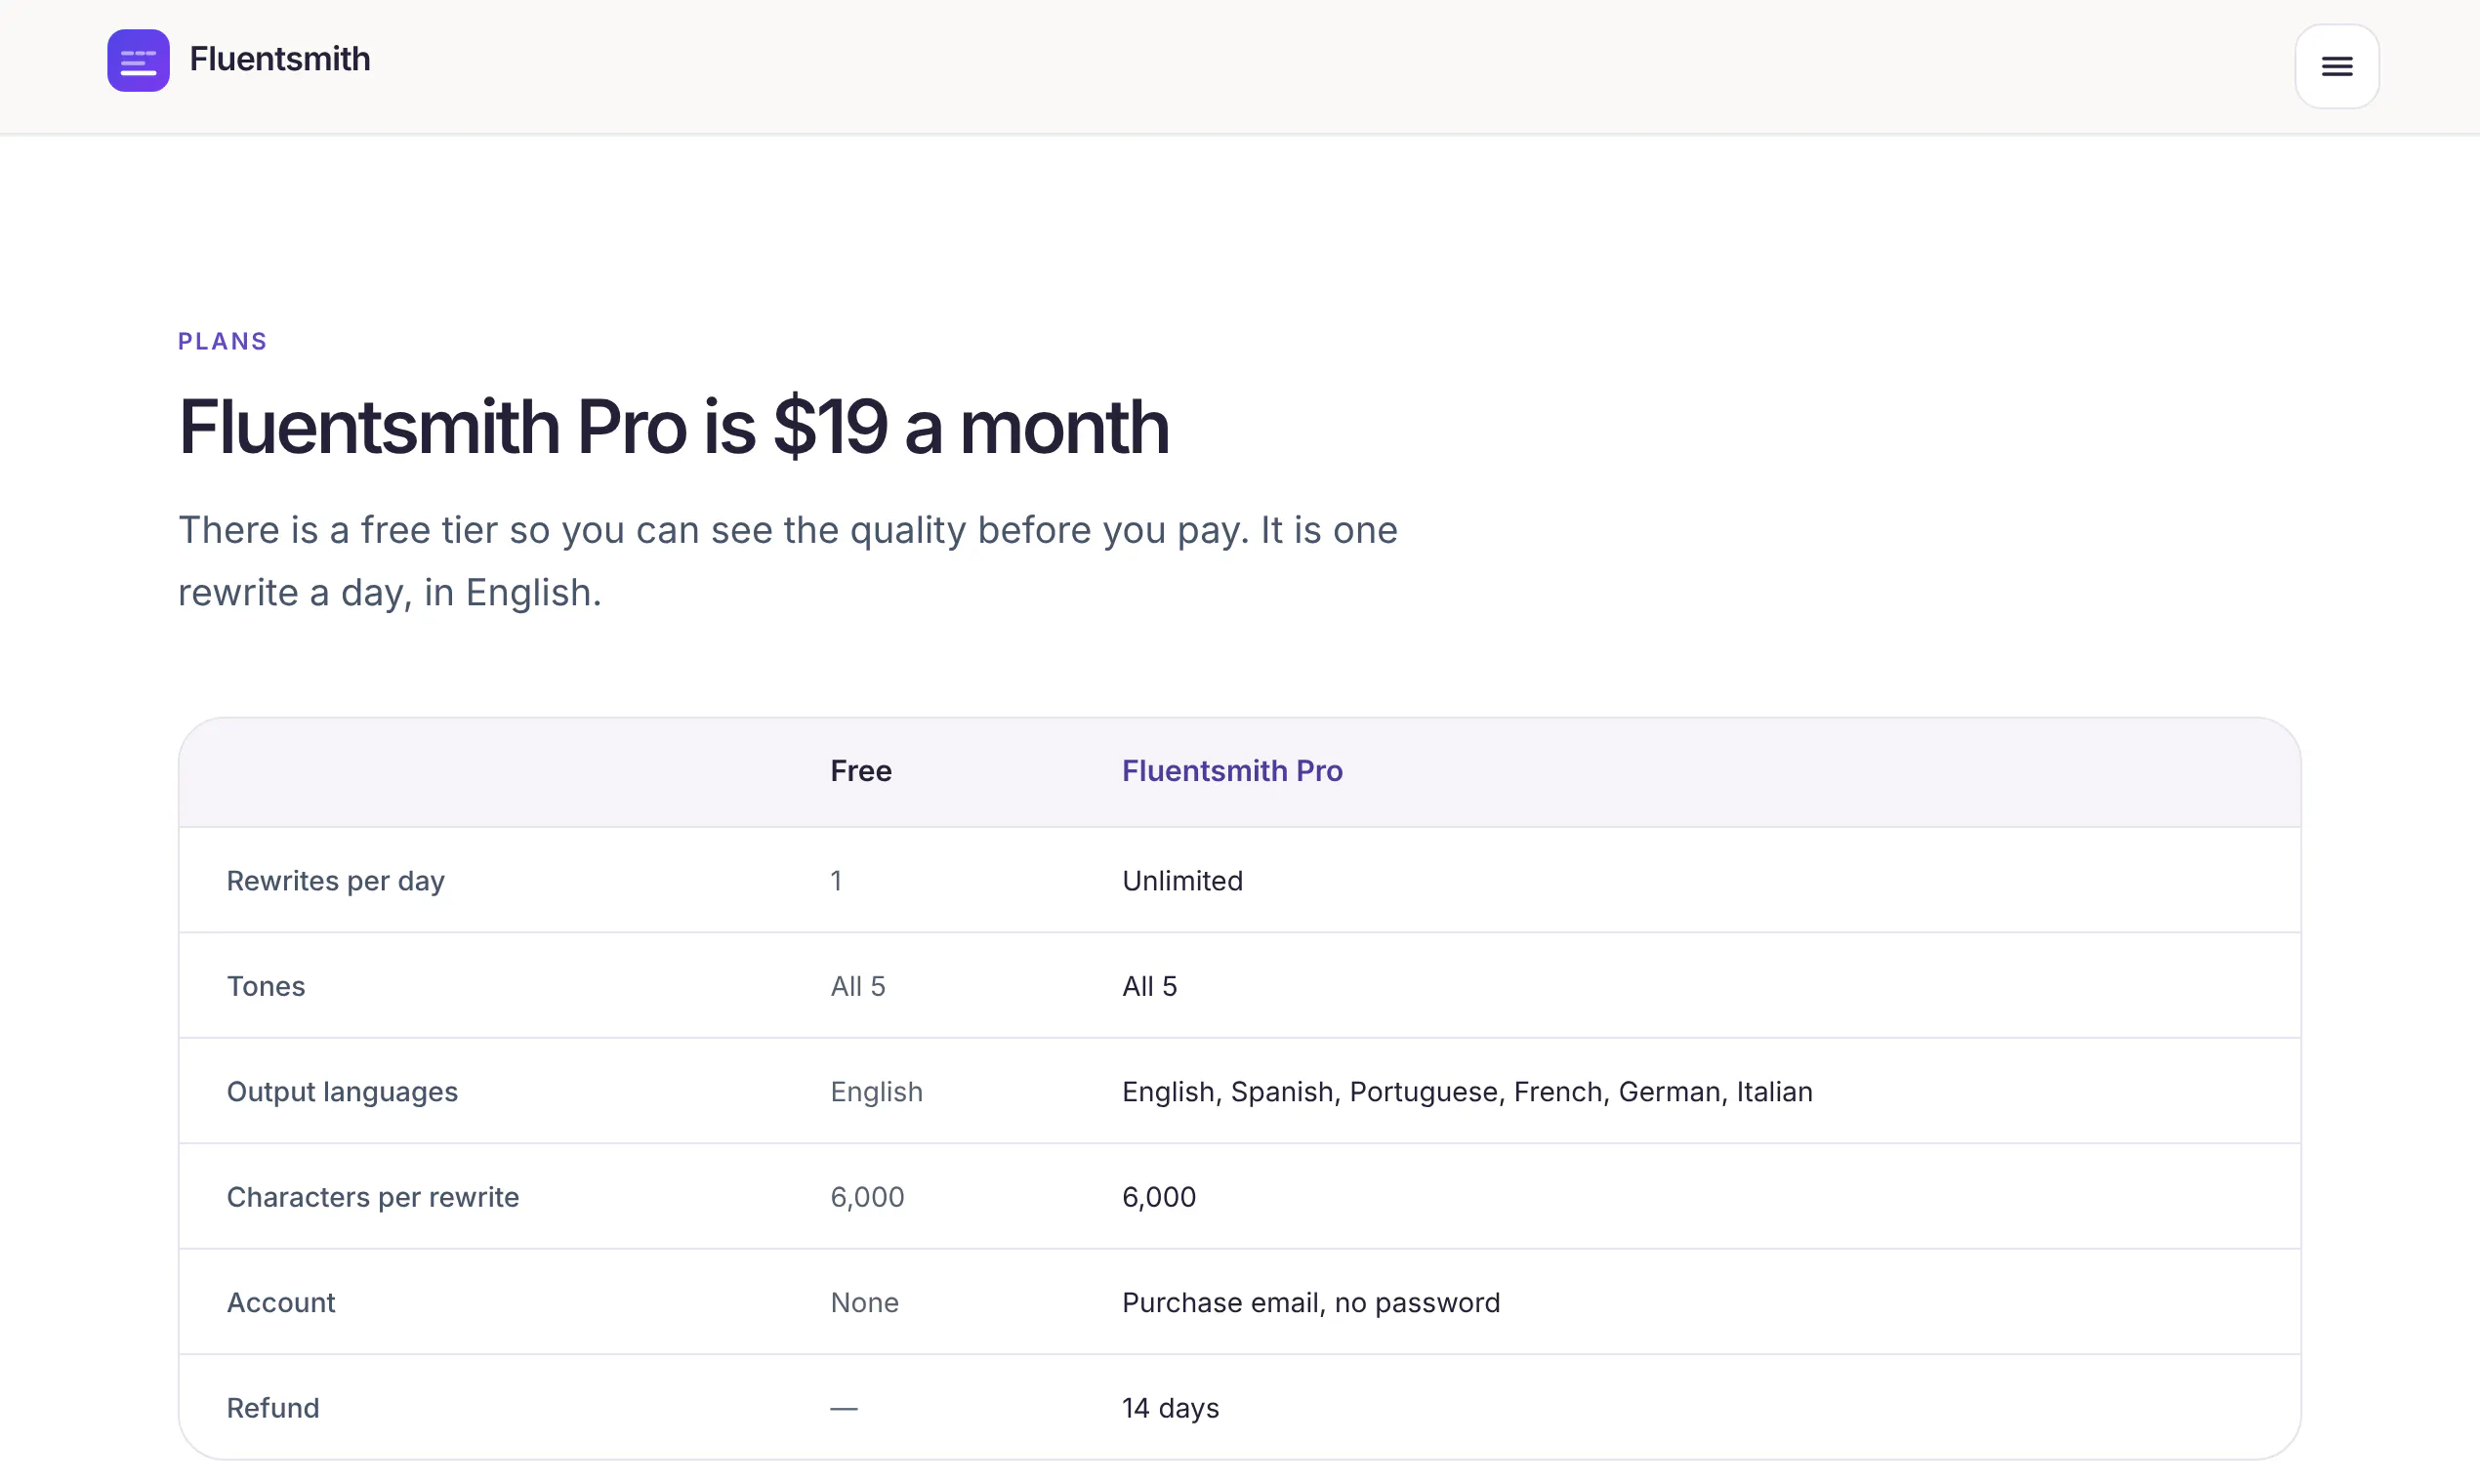
Task: Click the 'Refund' row label
Action: pyautogui.click(x=273, y=1408)
